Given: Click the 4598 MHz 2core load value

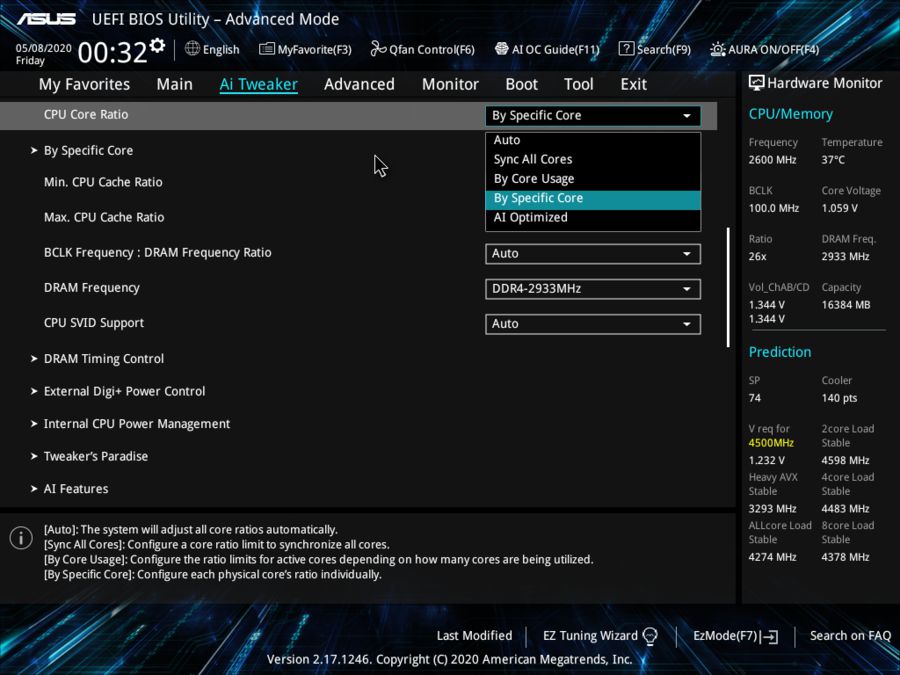Looking at the screenshot, I should [x=845, y=460].
